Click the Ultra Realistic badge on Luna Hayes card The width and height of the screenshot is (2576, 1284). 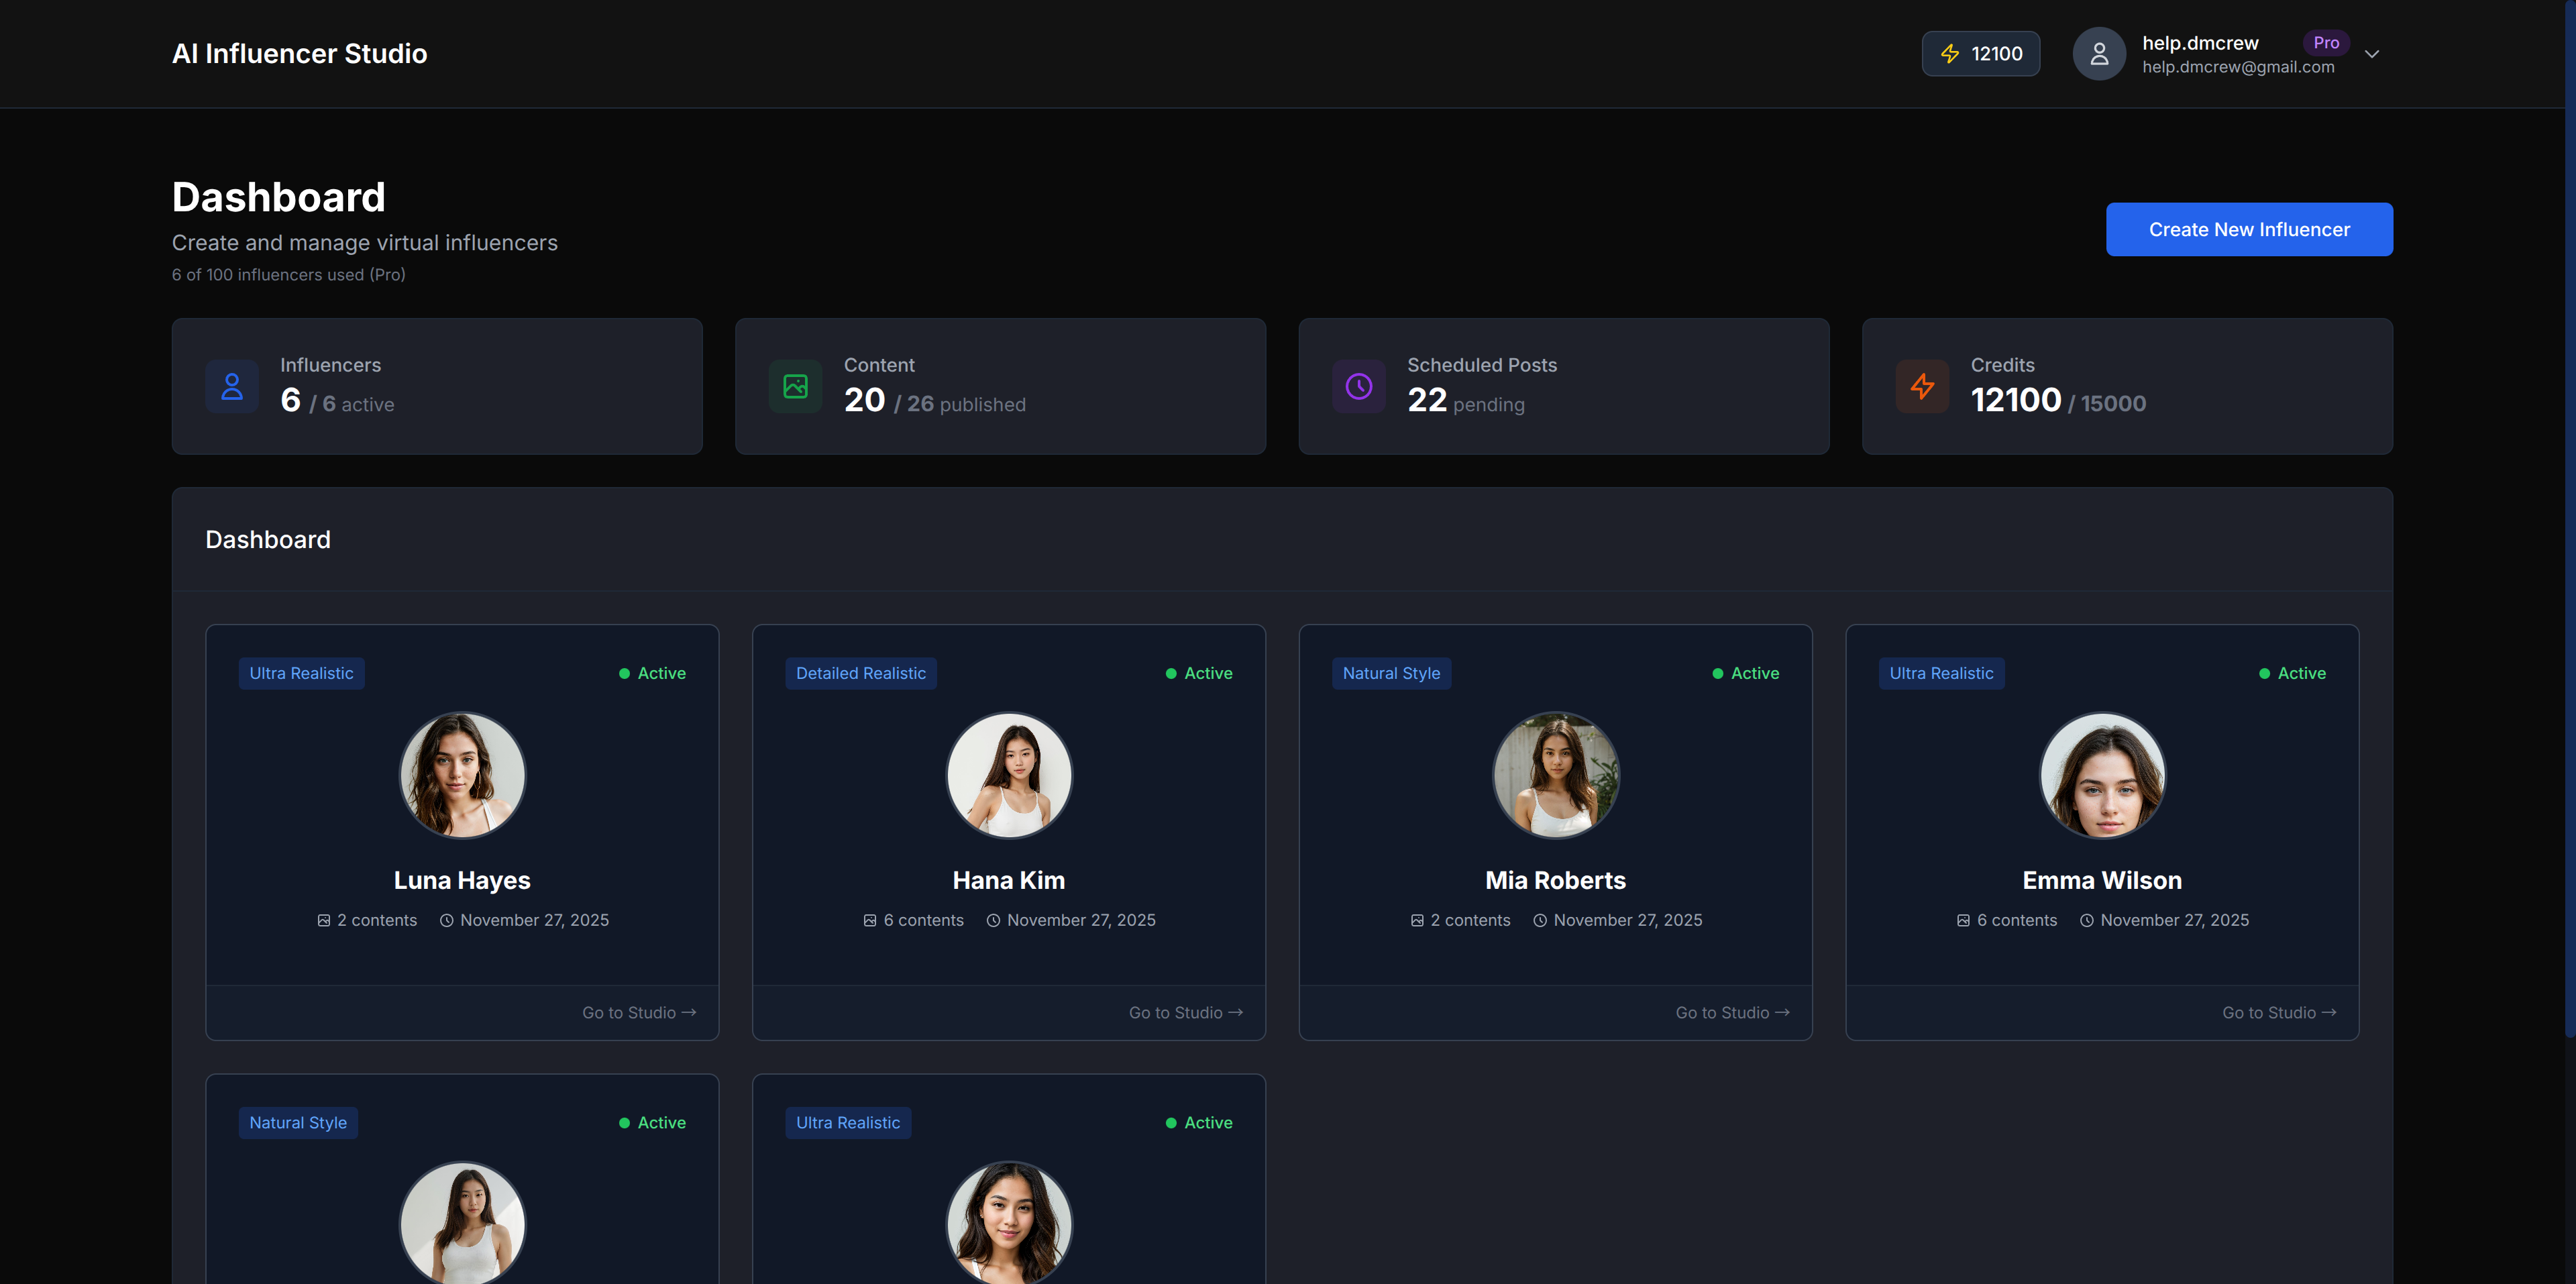point(301,673)
